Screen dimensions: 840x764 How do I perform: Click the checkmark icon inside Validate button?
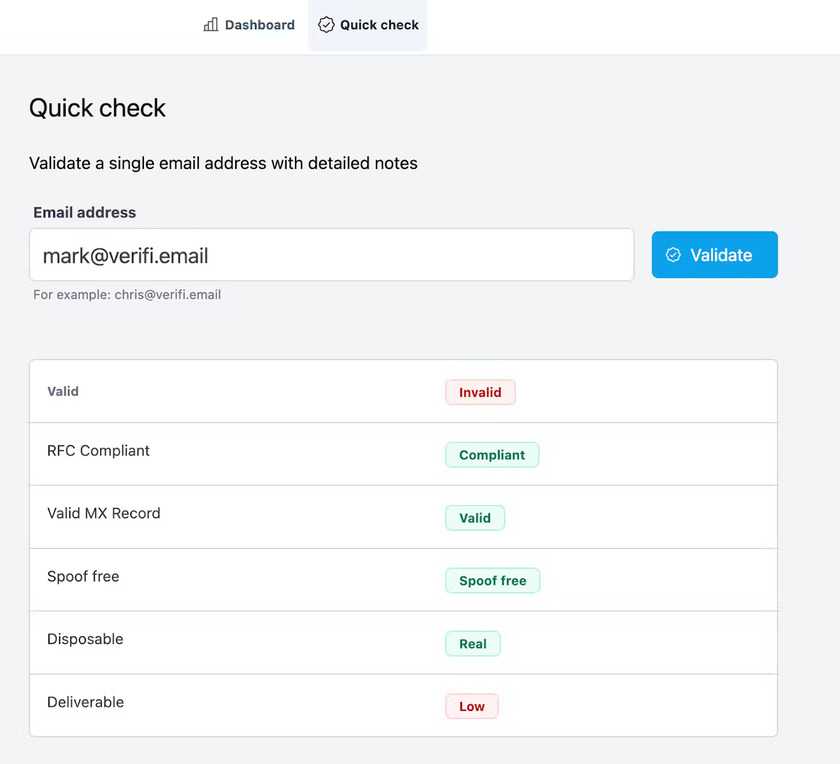pyautogui.click(x=673, y=255)
